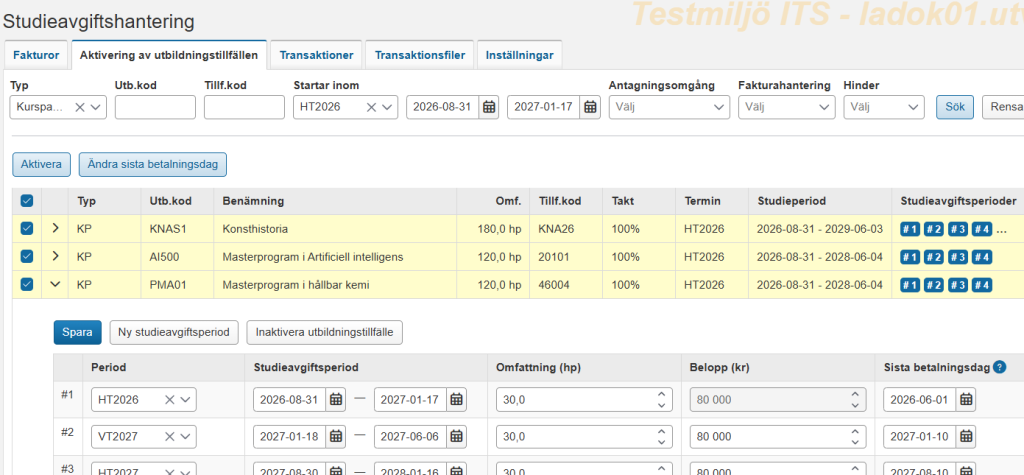The width and height of the screenshot is (1024, 475).
Task: Open calendar for period #2 start 2027-01-18
Action: click(x=336, y=436)
